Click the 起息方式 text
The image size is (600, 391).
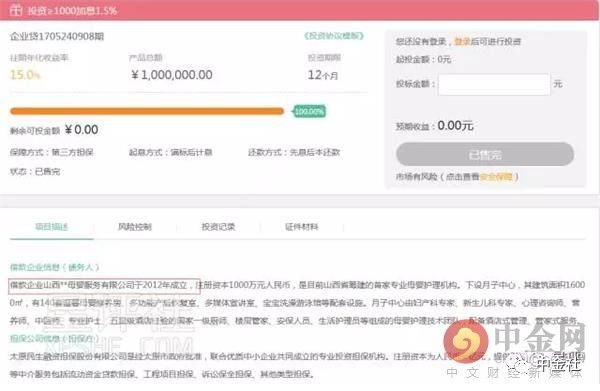click(171, 152)
